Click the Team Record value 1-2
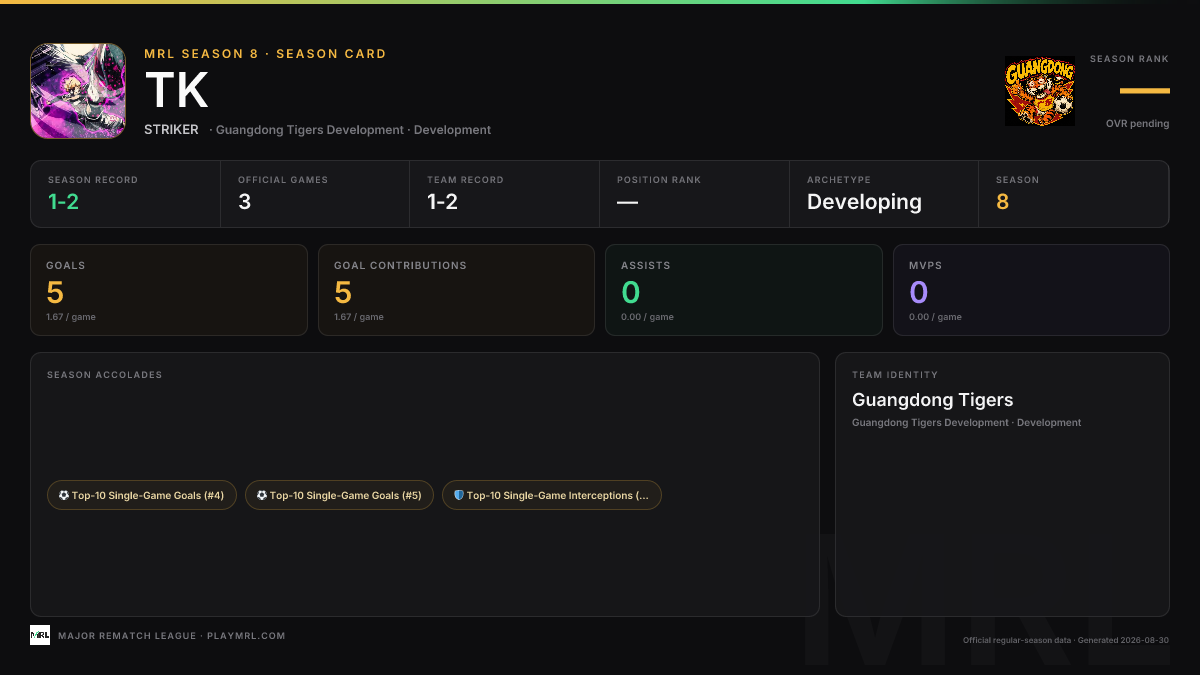The image size is (1200, 675). [x=443, y=202]
